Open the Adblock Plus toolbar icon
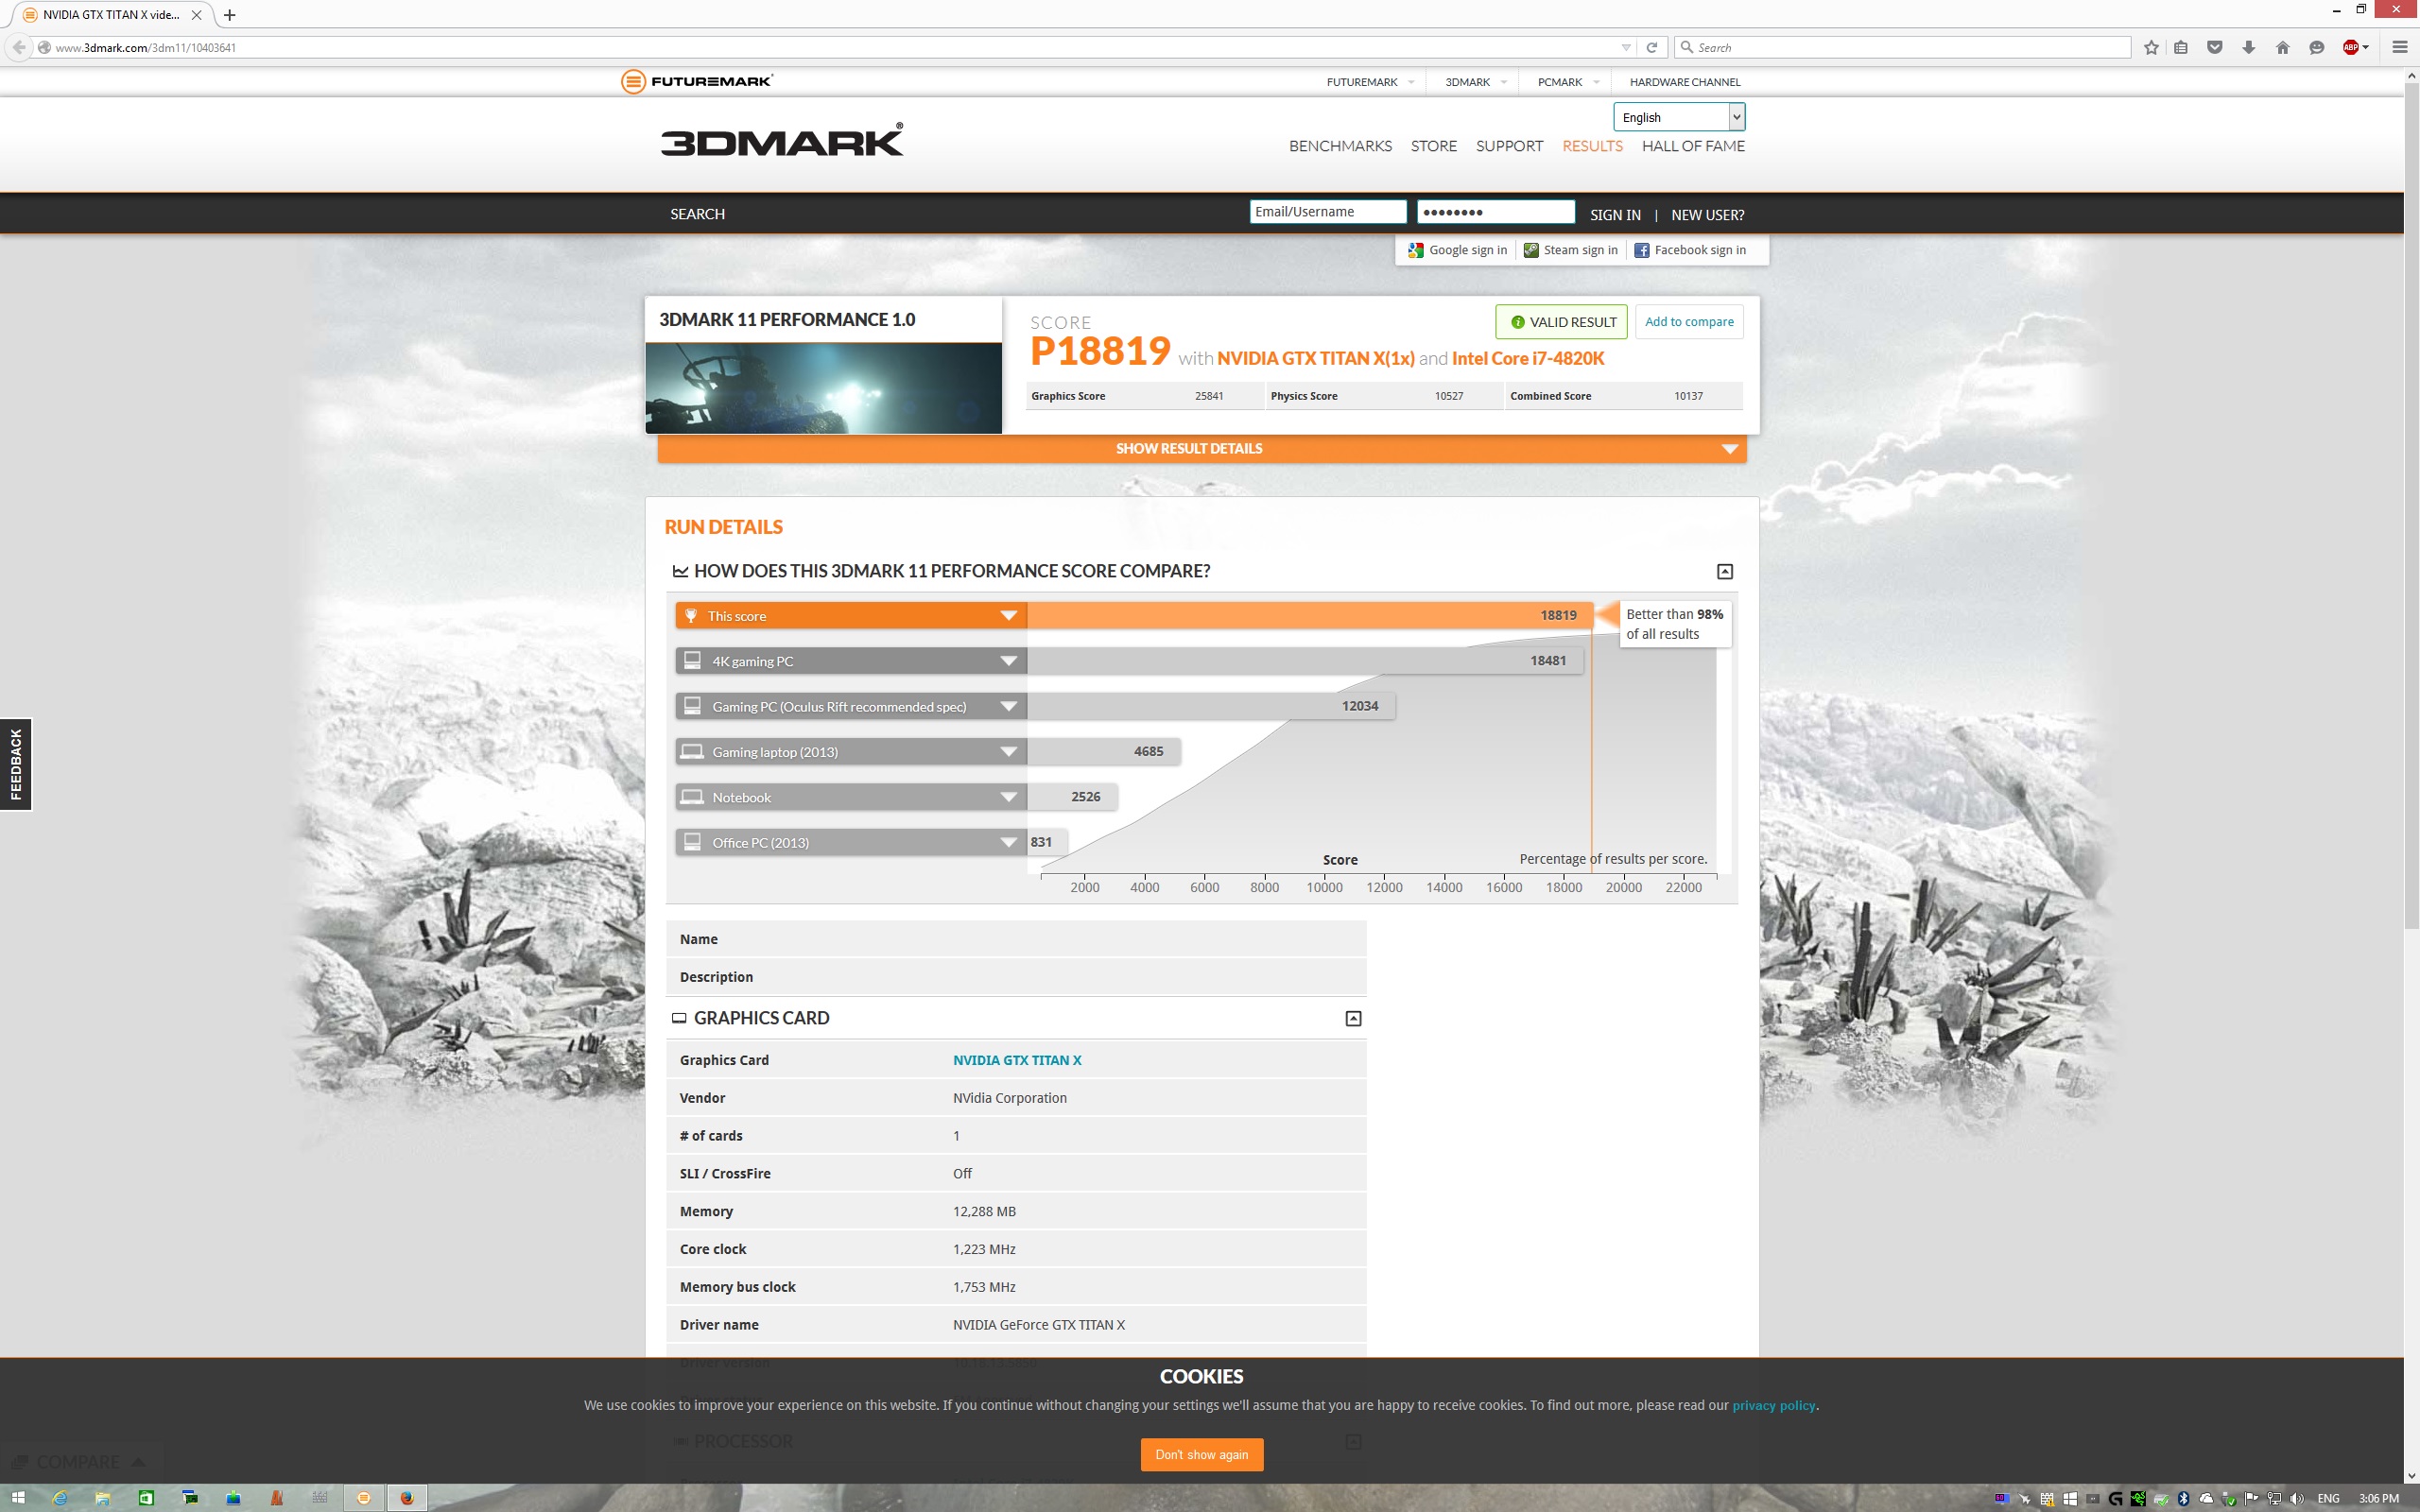2420x1512 pixels. click(2351, 47)
